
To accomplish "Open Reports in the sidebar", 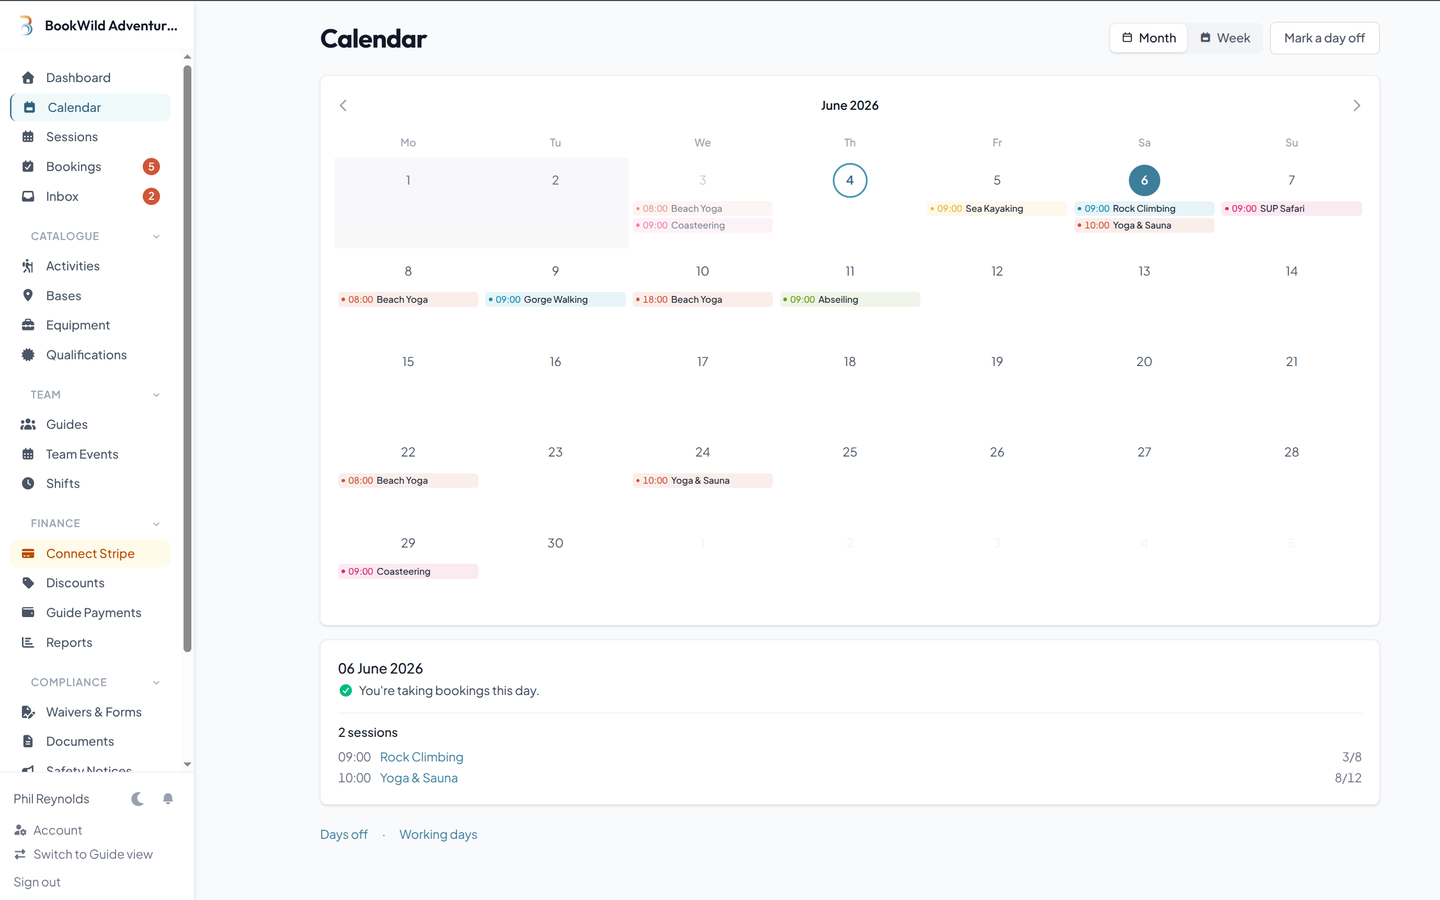I will click(90, 643).
